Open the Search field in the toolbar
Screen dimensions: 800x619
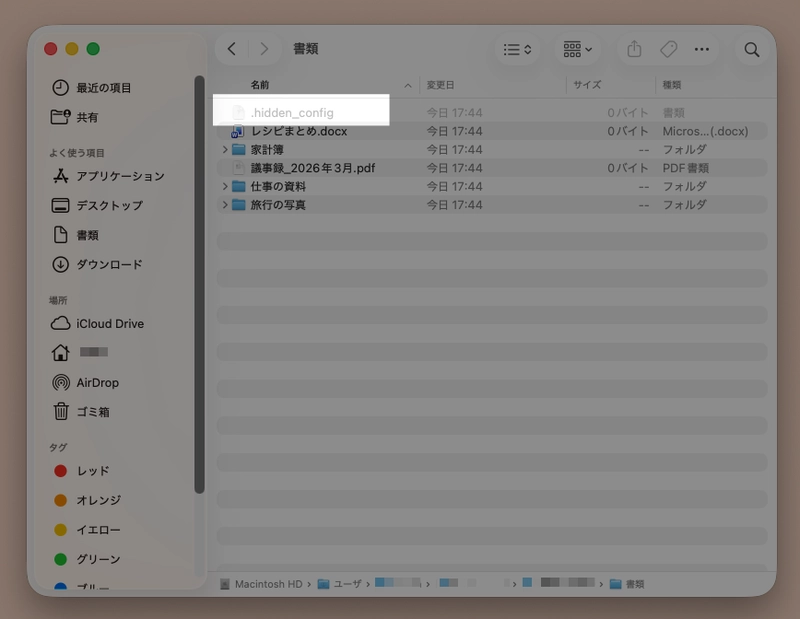750,49
